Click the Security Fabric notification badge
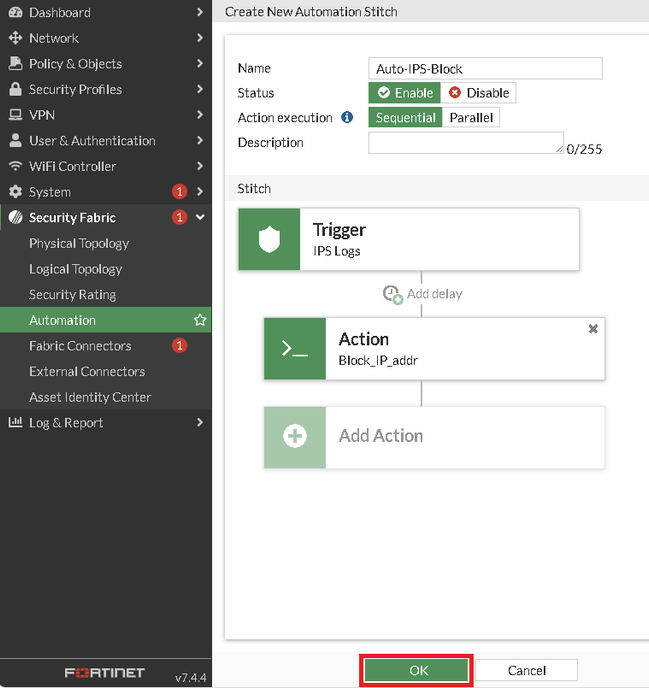This screenshot has width=649, height=688. (179, 217)
